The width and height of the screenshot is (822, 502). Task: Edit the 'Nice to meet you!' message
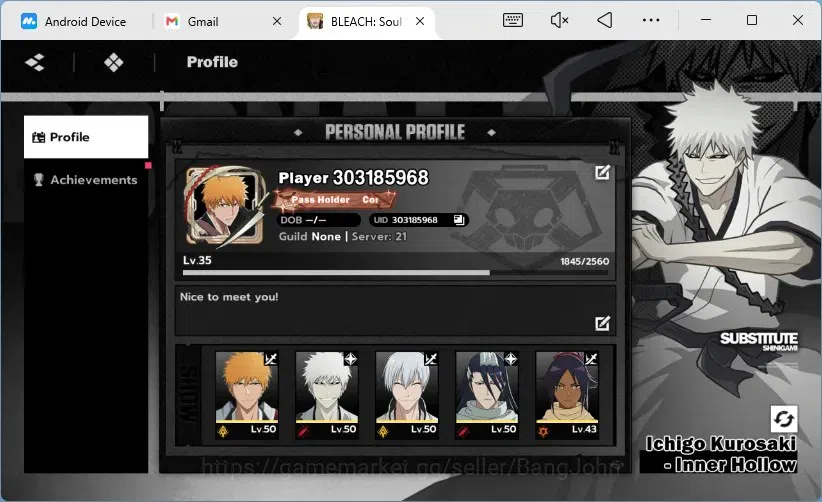click(x=602, y=323)
